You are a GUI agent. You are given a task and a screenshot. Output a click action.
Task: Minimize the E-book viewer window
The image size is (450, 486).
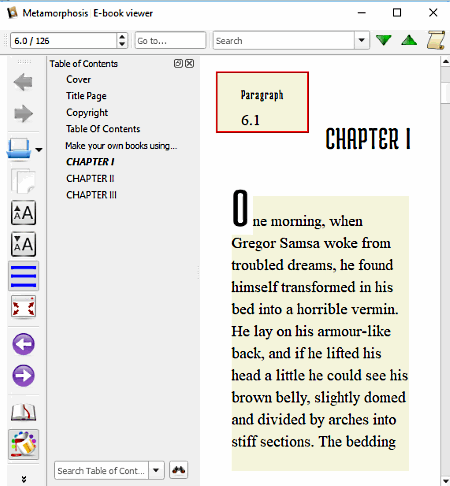[362, 13]
